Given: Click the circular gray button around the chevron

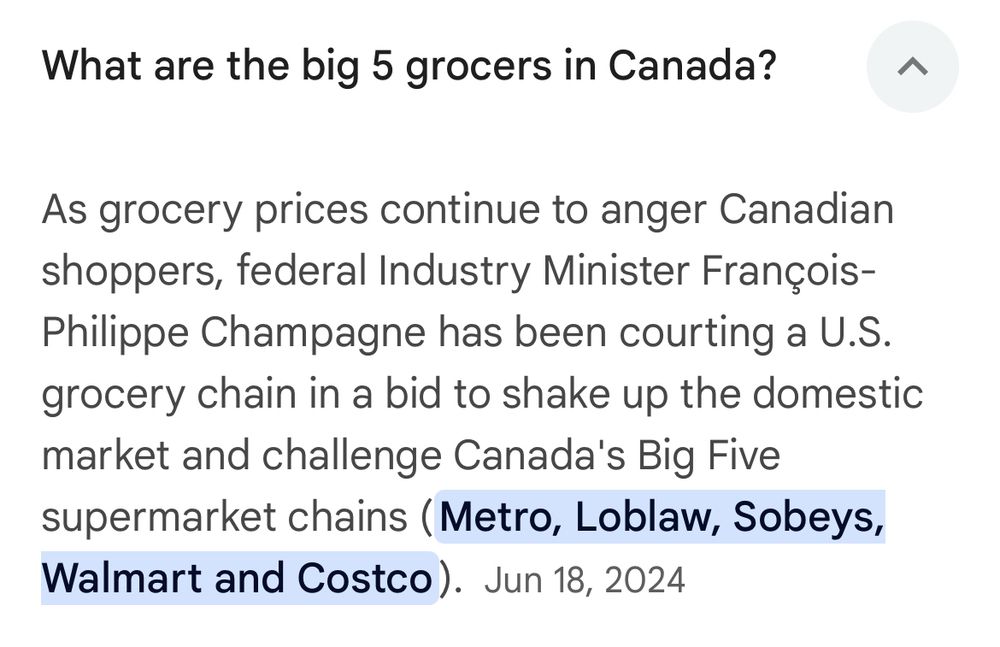Looking at the screenshot, I should tap(913, 66).
